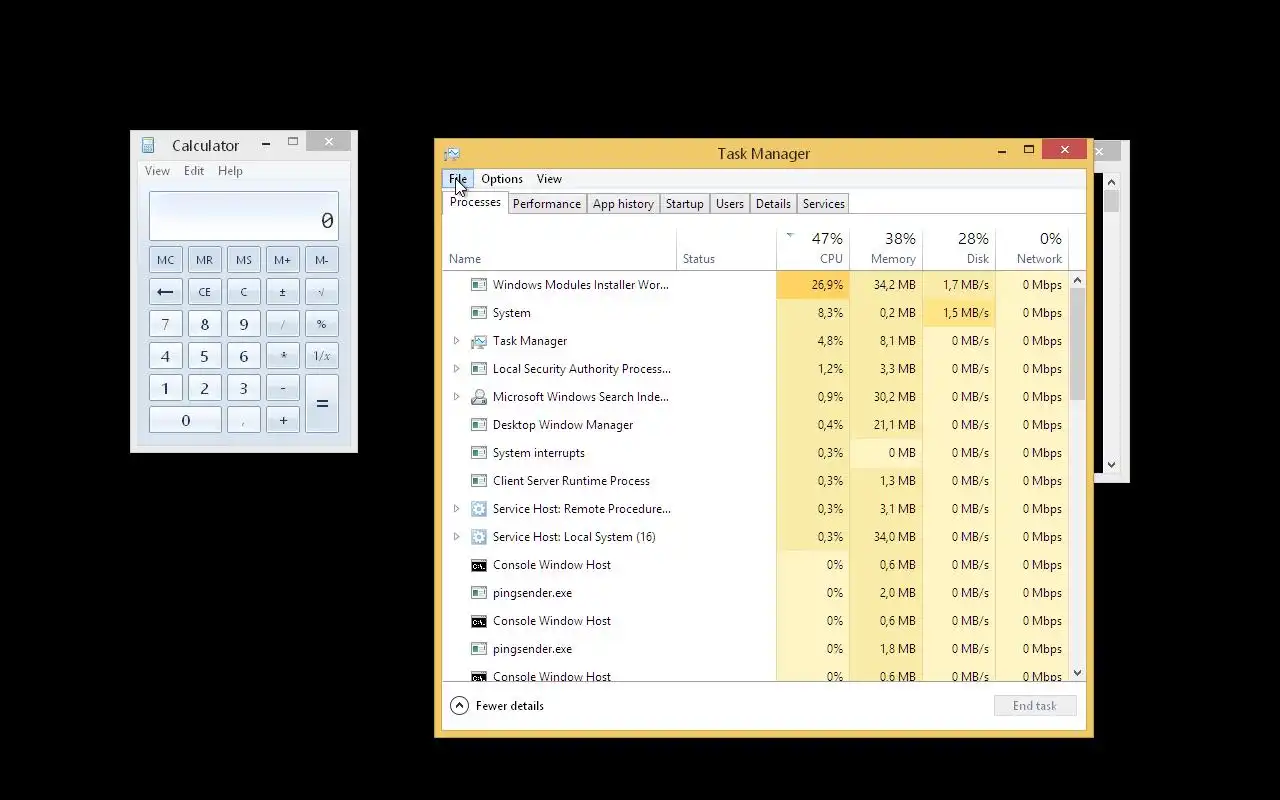Click the process list scrollbar up arrow
Screen dimensions: 1280x800
tap(1077, 281)
